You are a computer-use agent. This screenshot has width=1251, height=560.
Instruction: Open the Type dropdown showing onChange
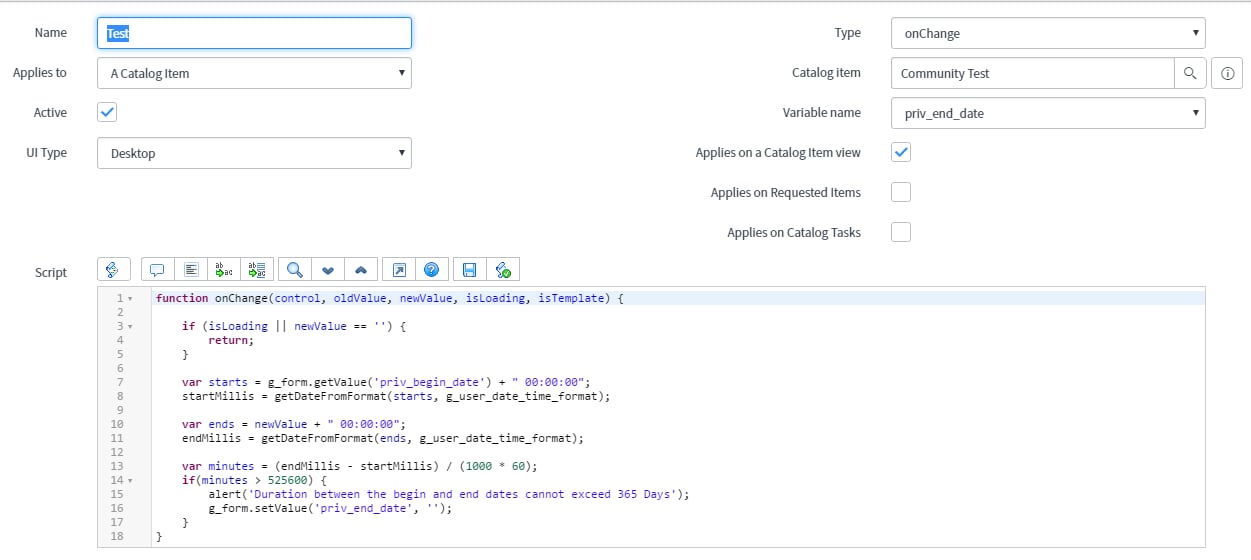(1048, 33)
